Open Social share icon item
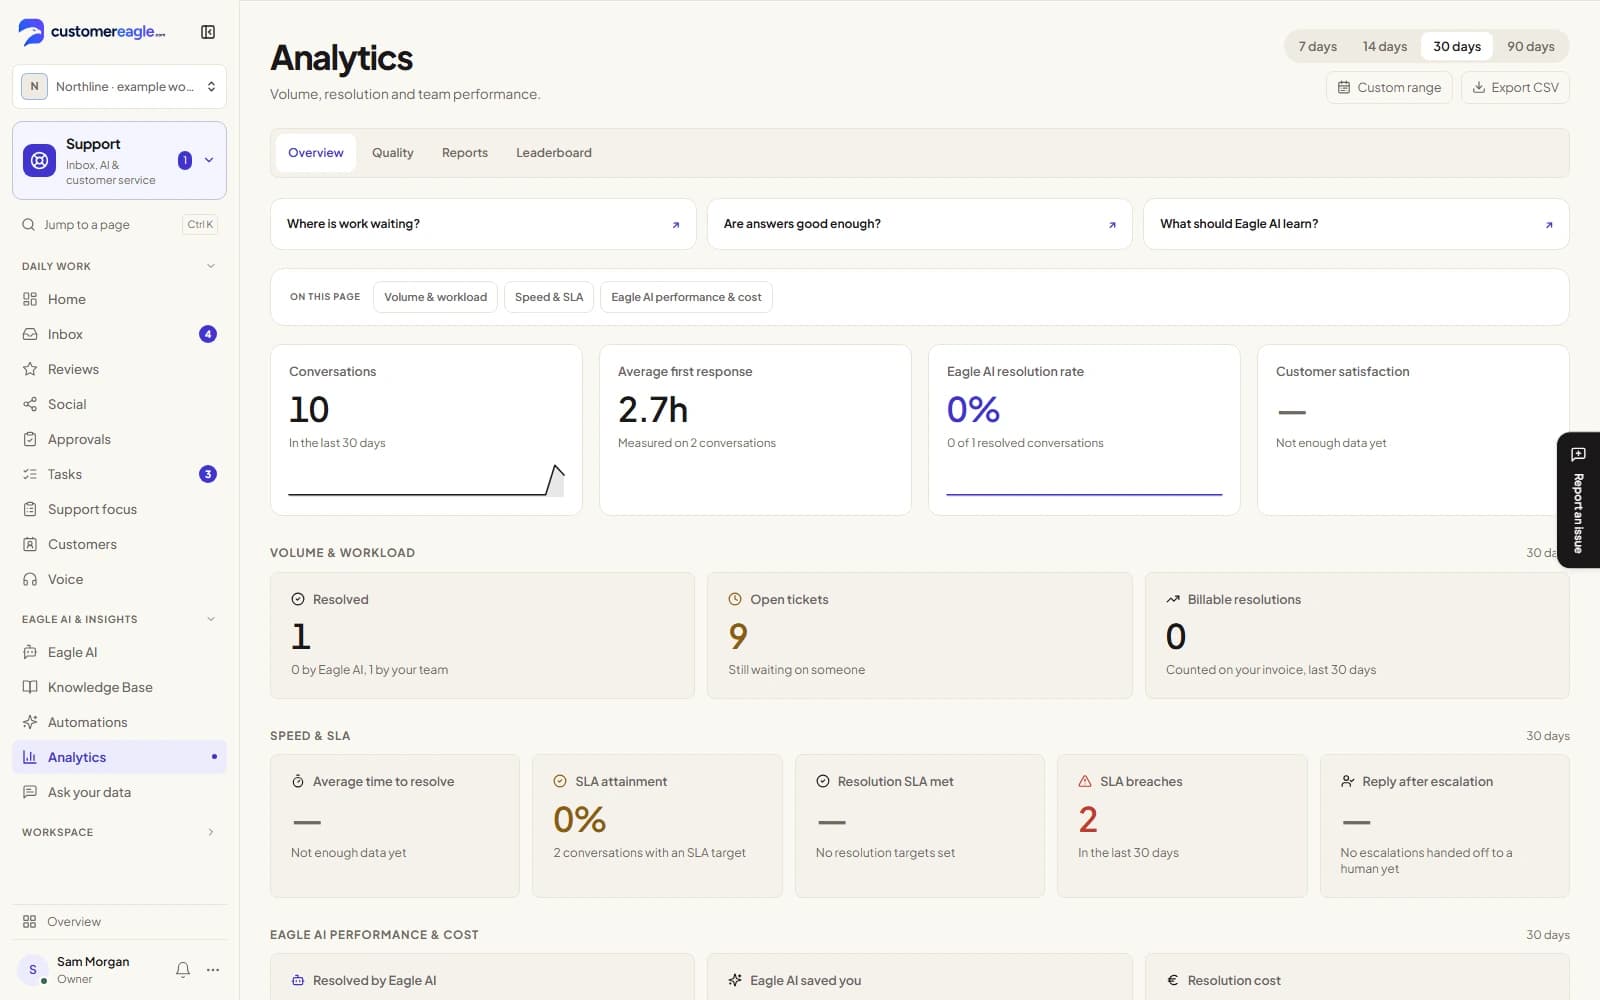This screenshot has width=1600, height=1000. (119, 404)
